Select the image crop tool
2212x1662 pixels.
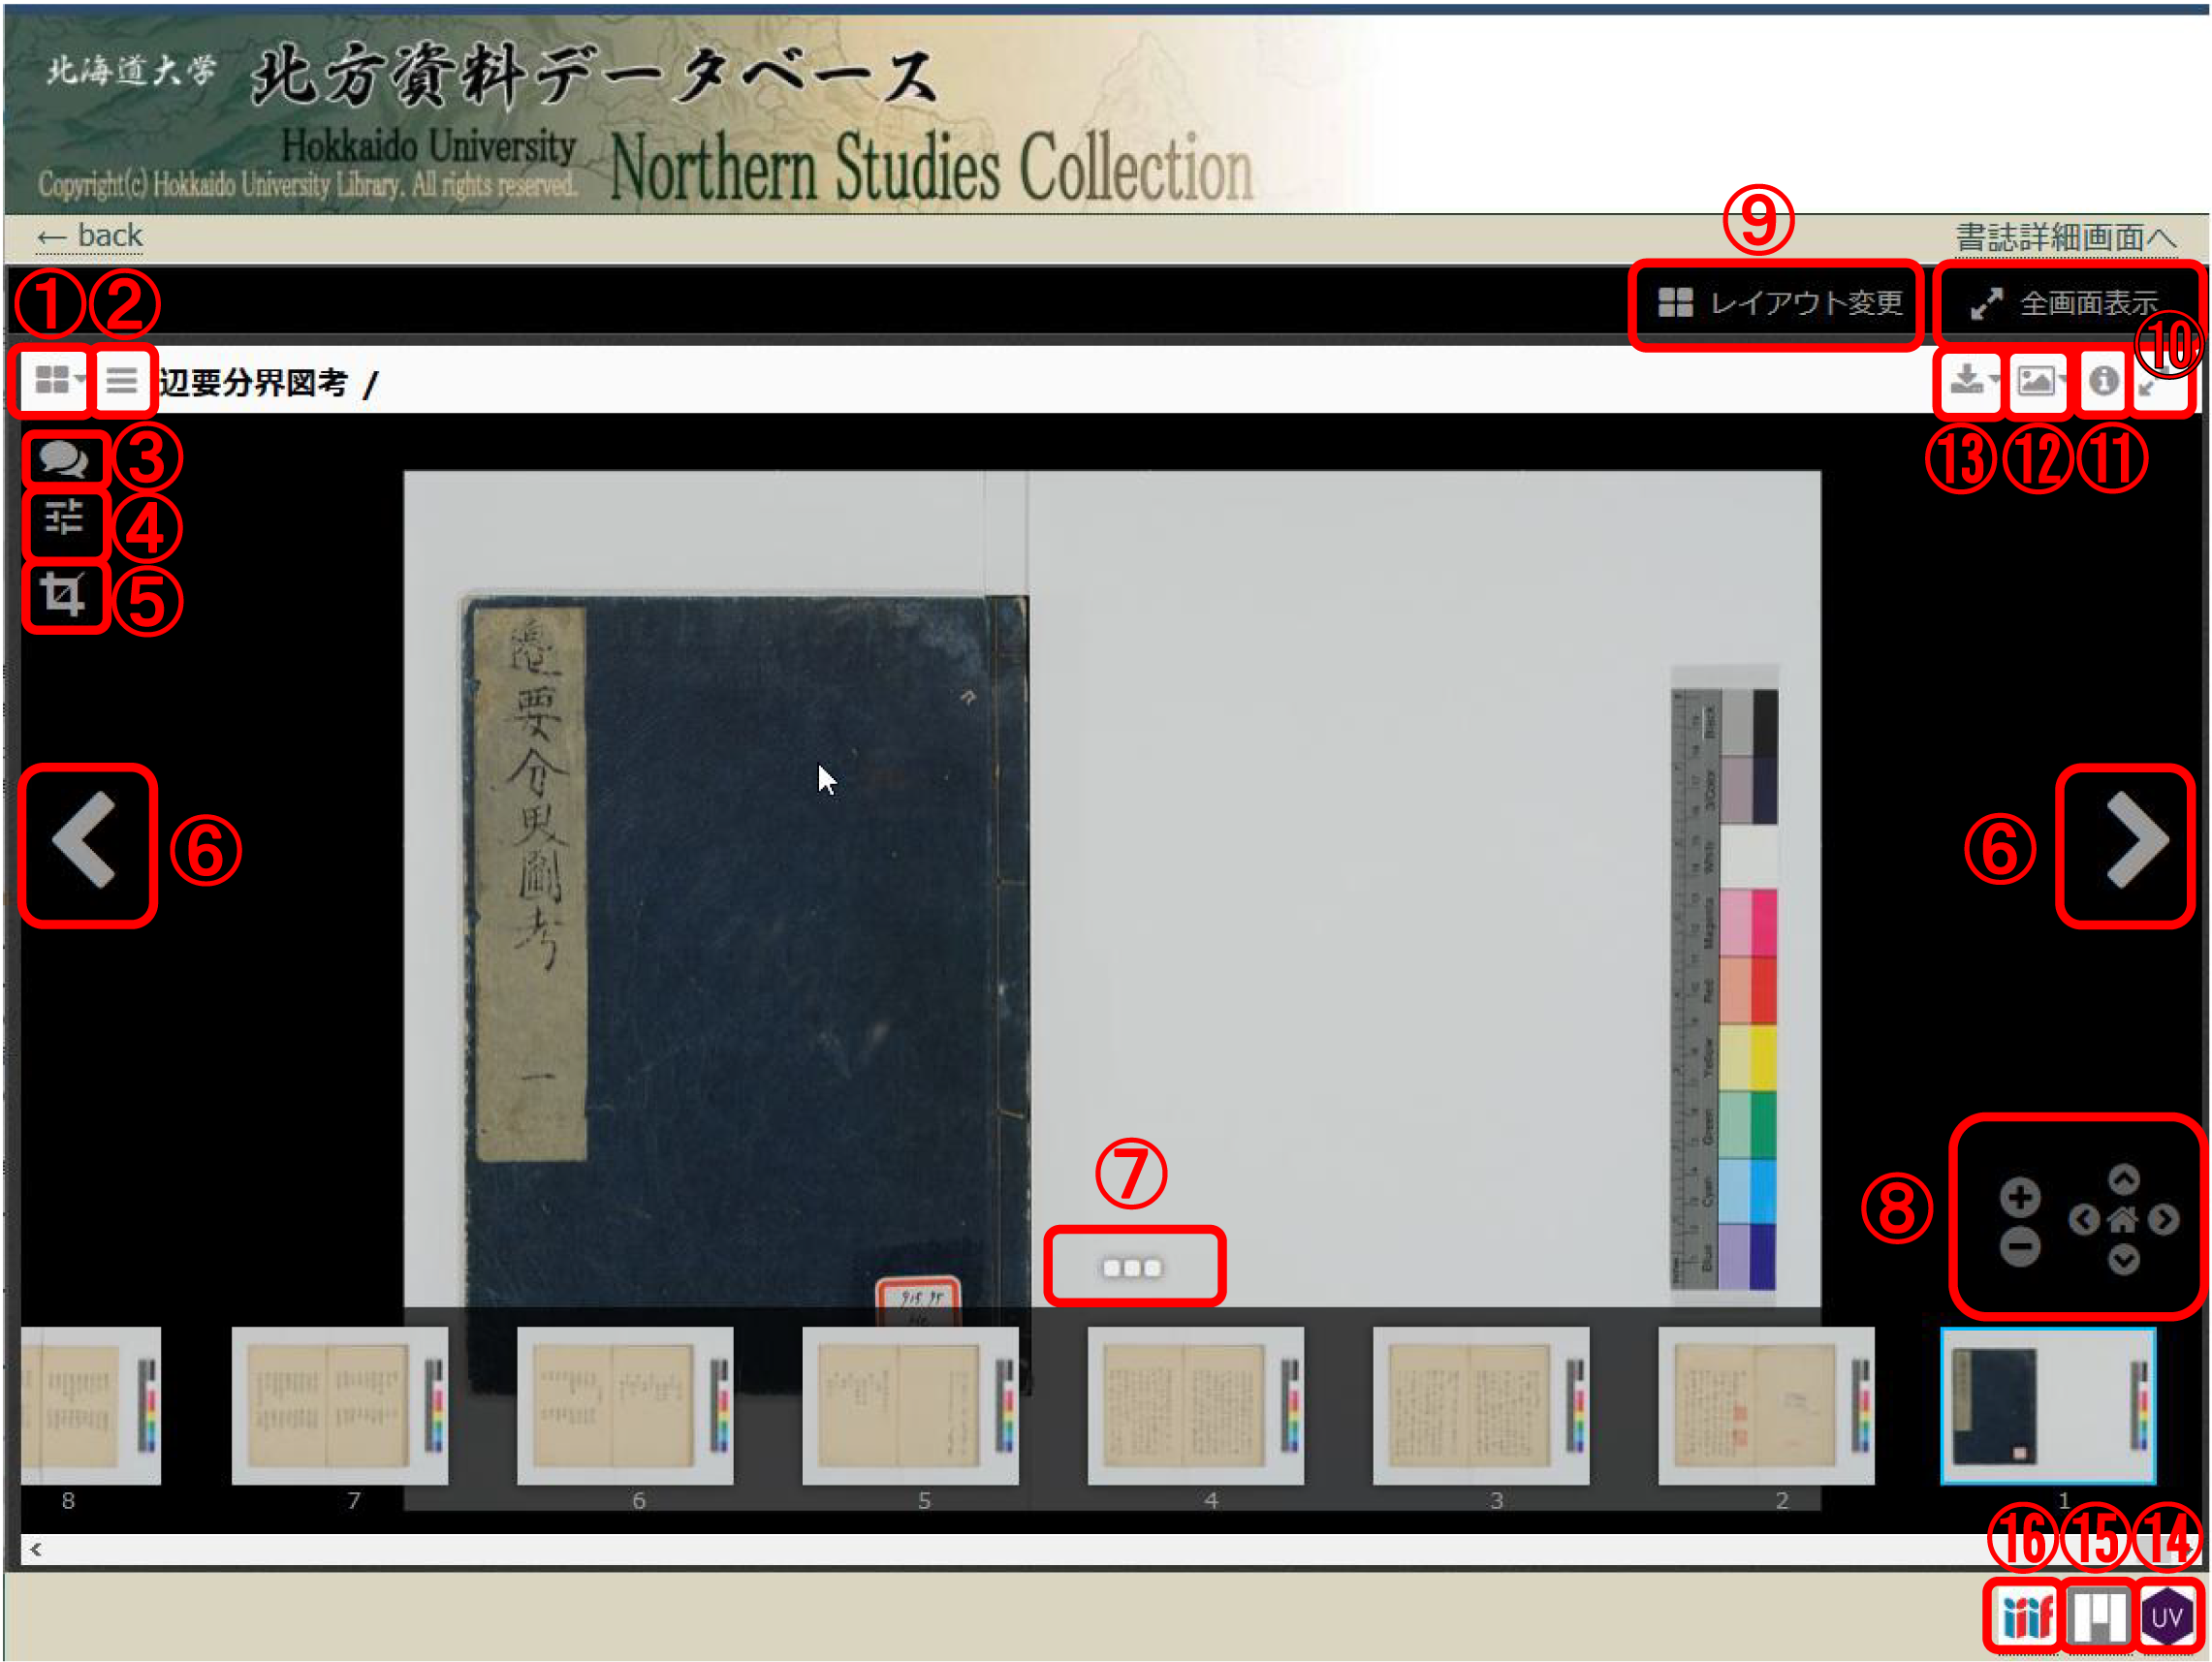point(64,595)
